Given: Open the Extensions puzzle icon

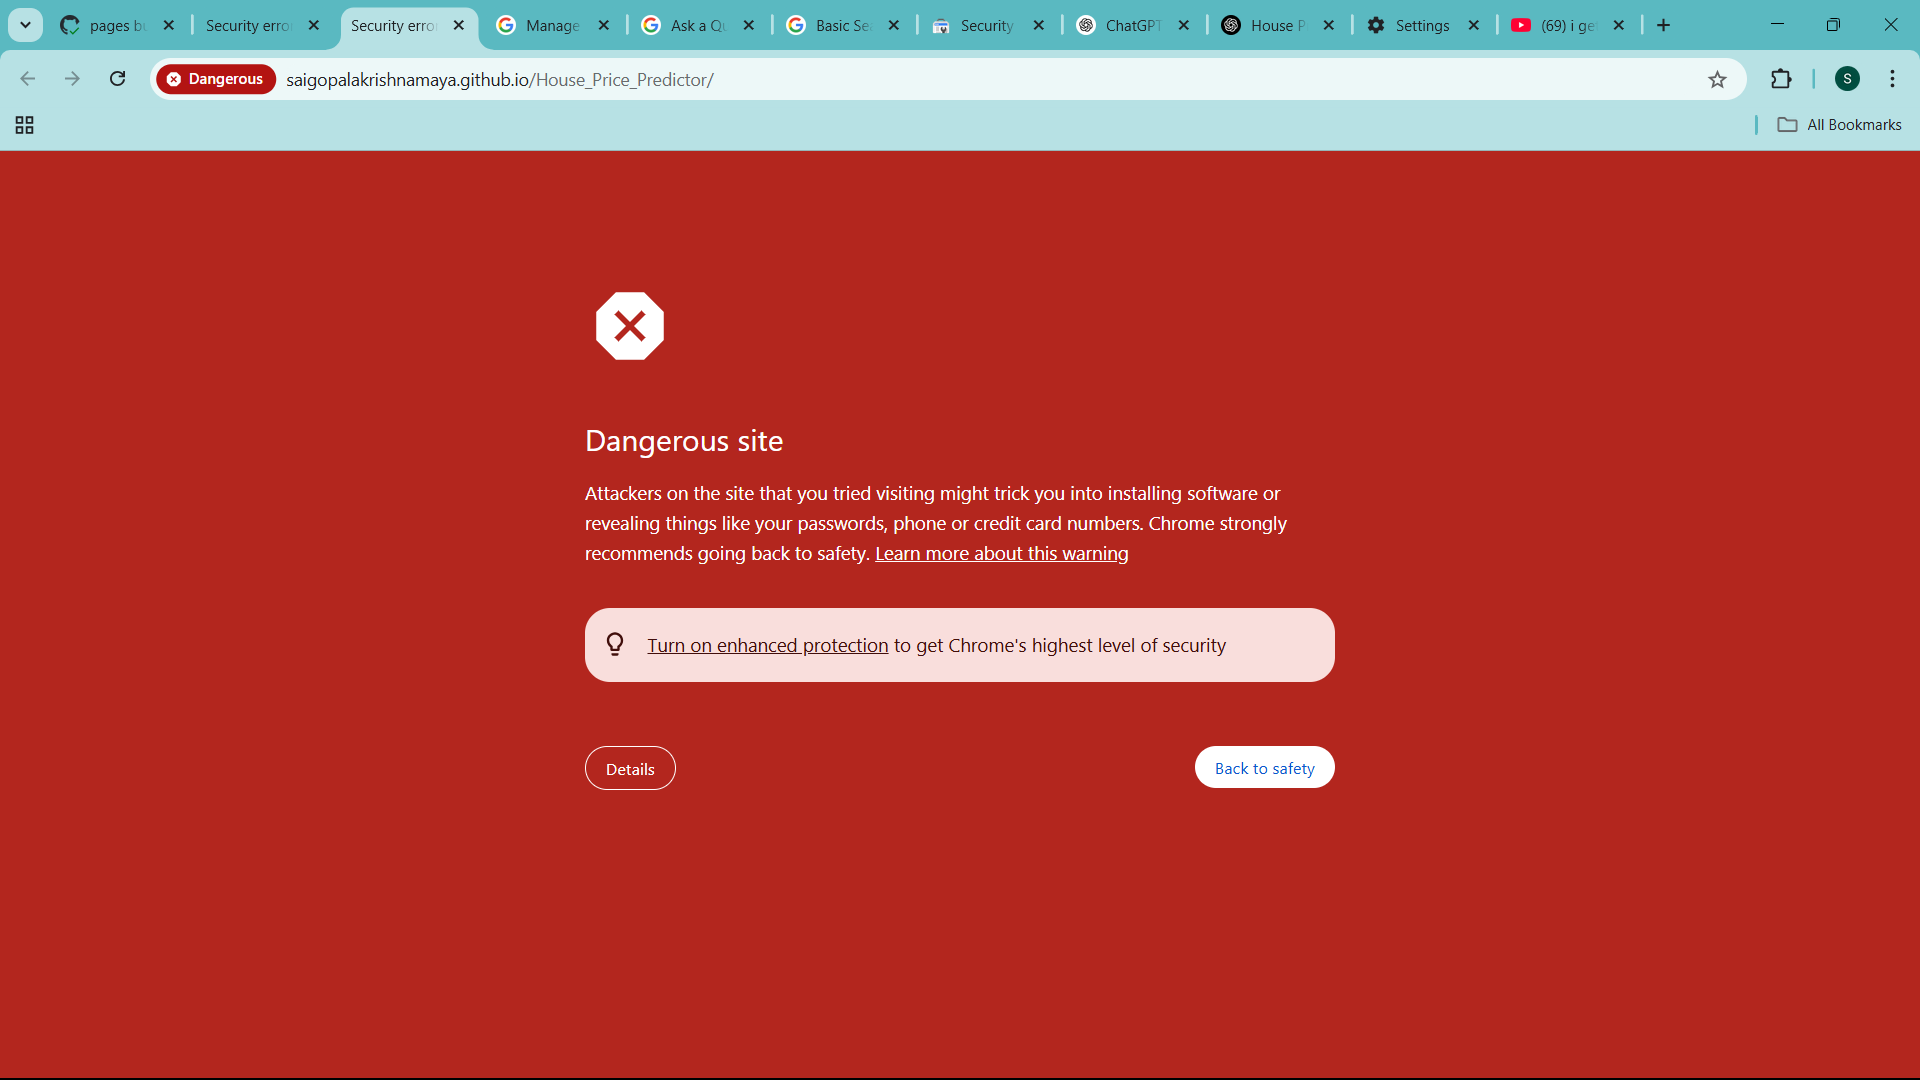Looking at the screenshot, I should [x=1781, y=79].
